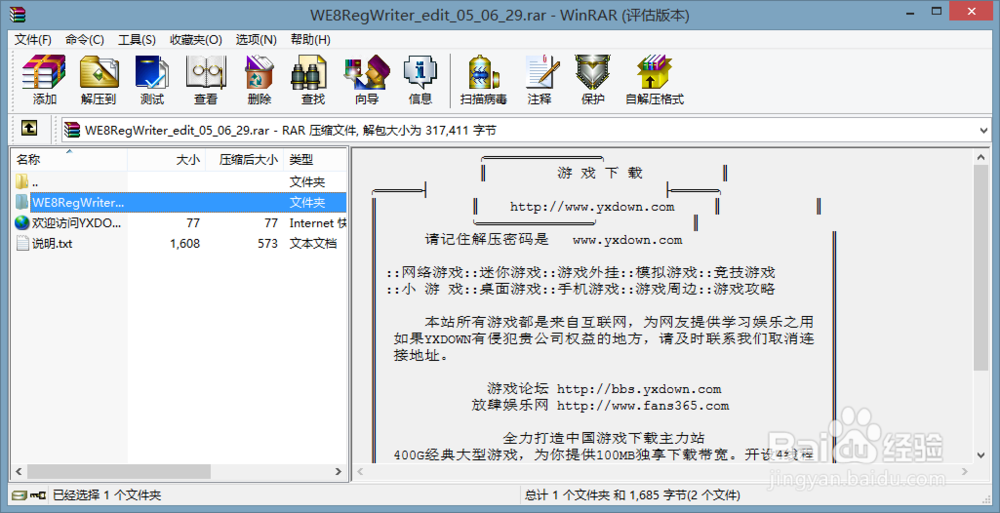Screen dimensions: 1000x513
Task: Click the Add (添加) toolbar icon
Action: pos(44,80)
